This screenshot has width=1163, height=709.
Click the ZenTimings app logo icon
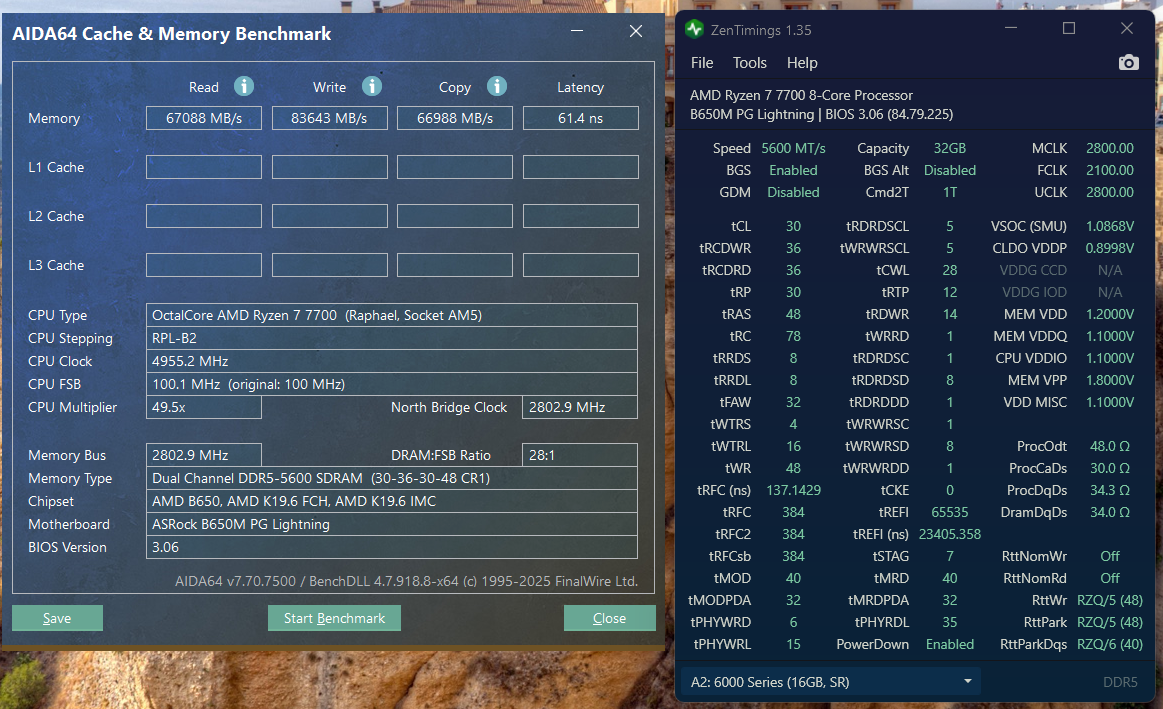coord(694,29)
